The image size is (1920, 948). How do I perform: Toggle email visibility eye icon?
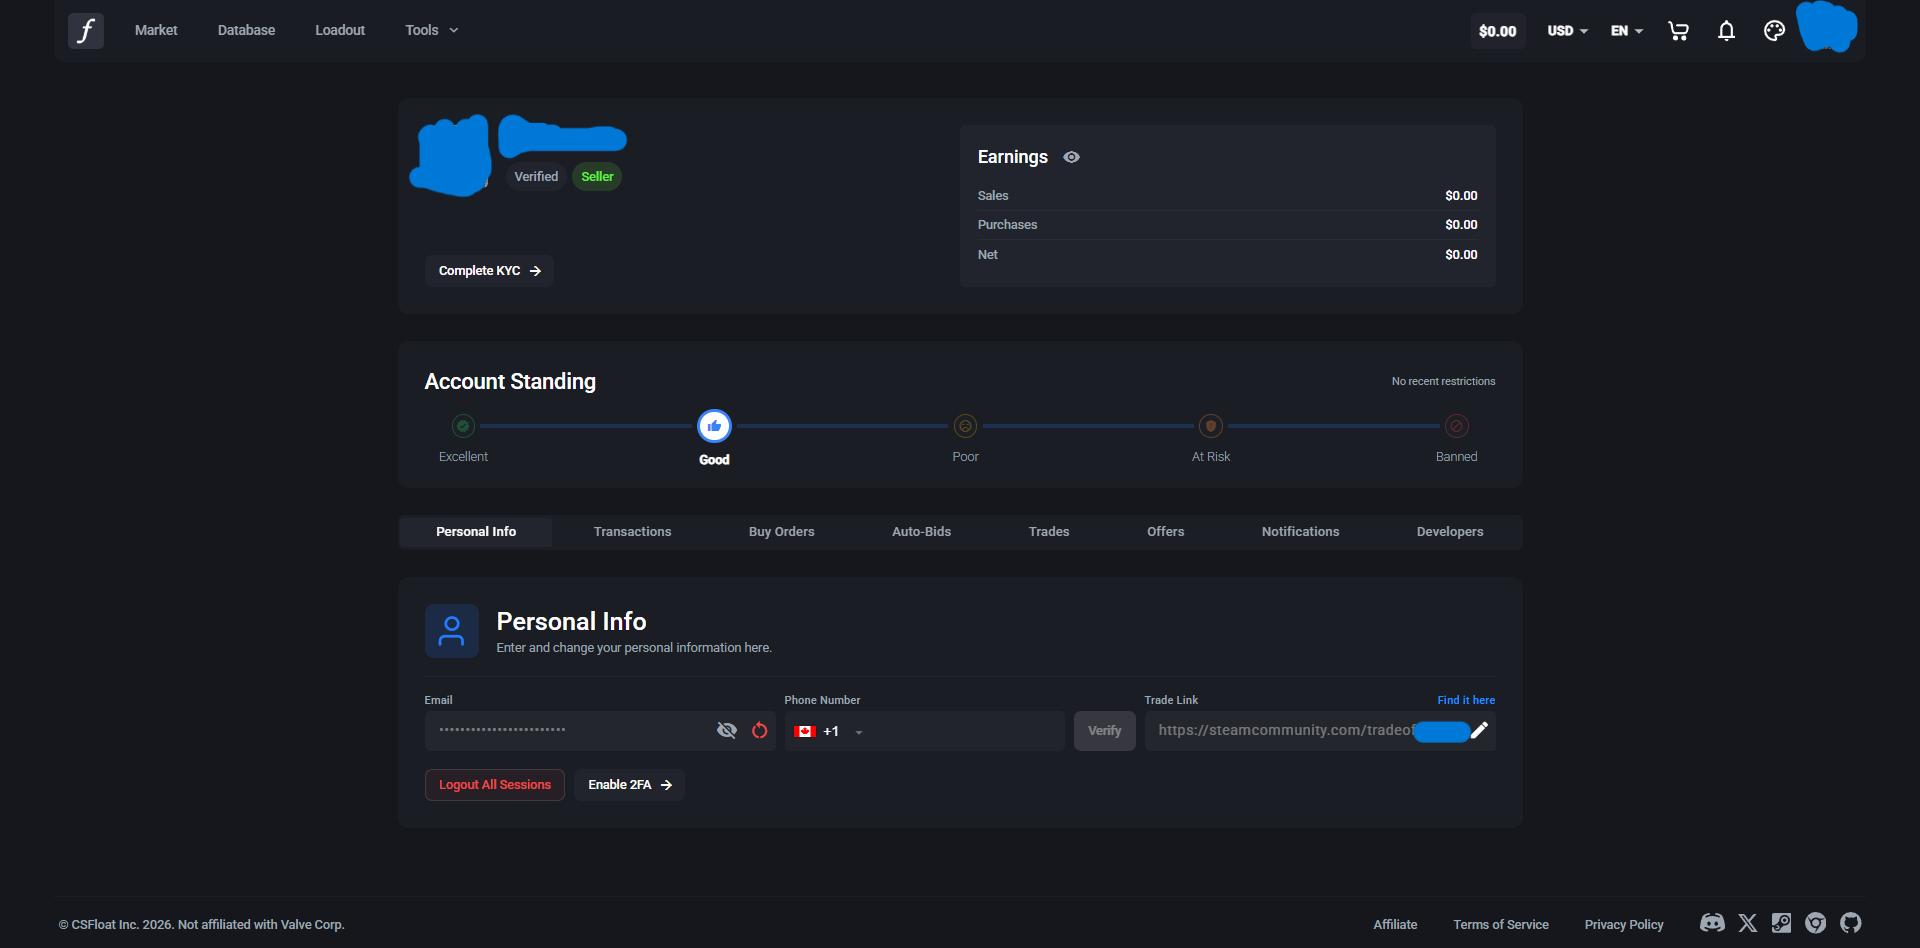727,731
